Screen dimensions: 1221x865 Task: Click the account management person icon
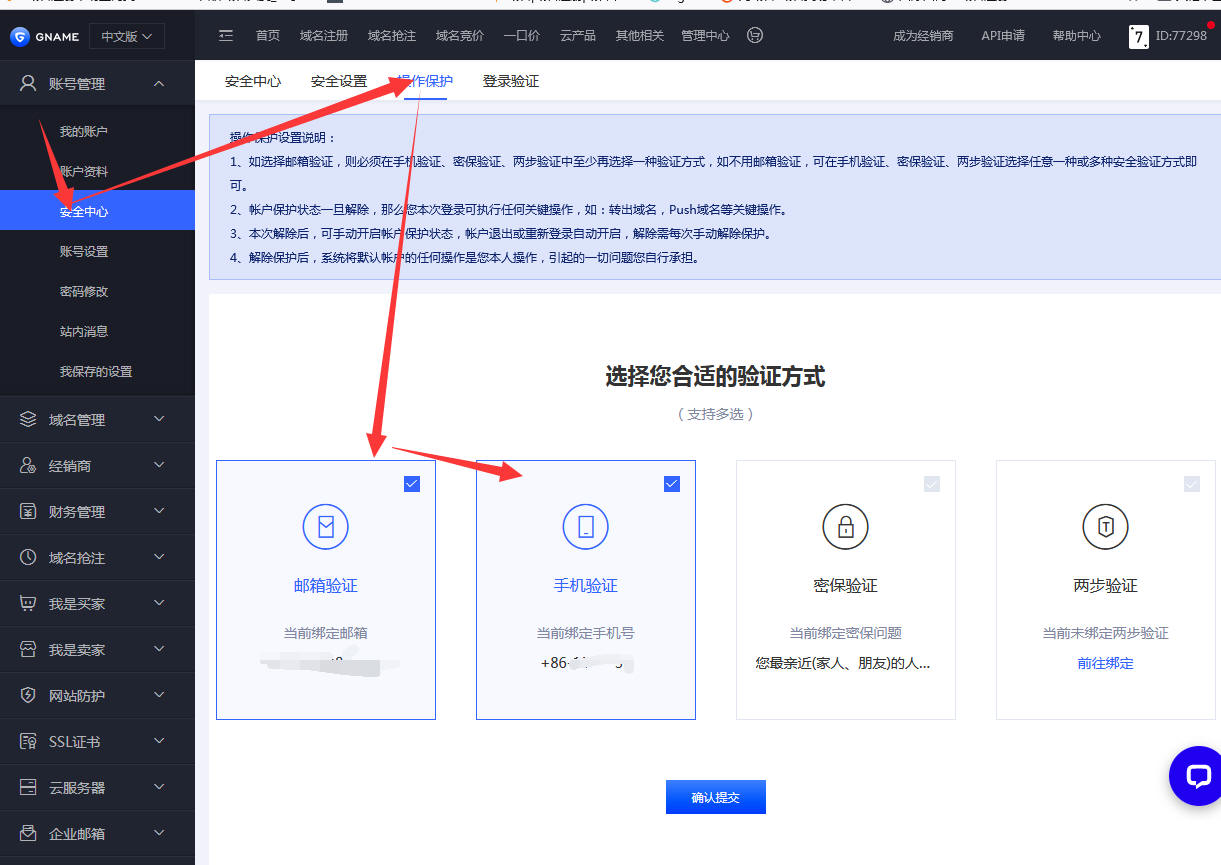tap(28, 84)
